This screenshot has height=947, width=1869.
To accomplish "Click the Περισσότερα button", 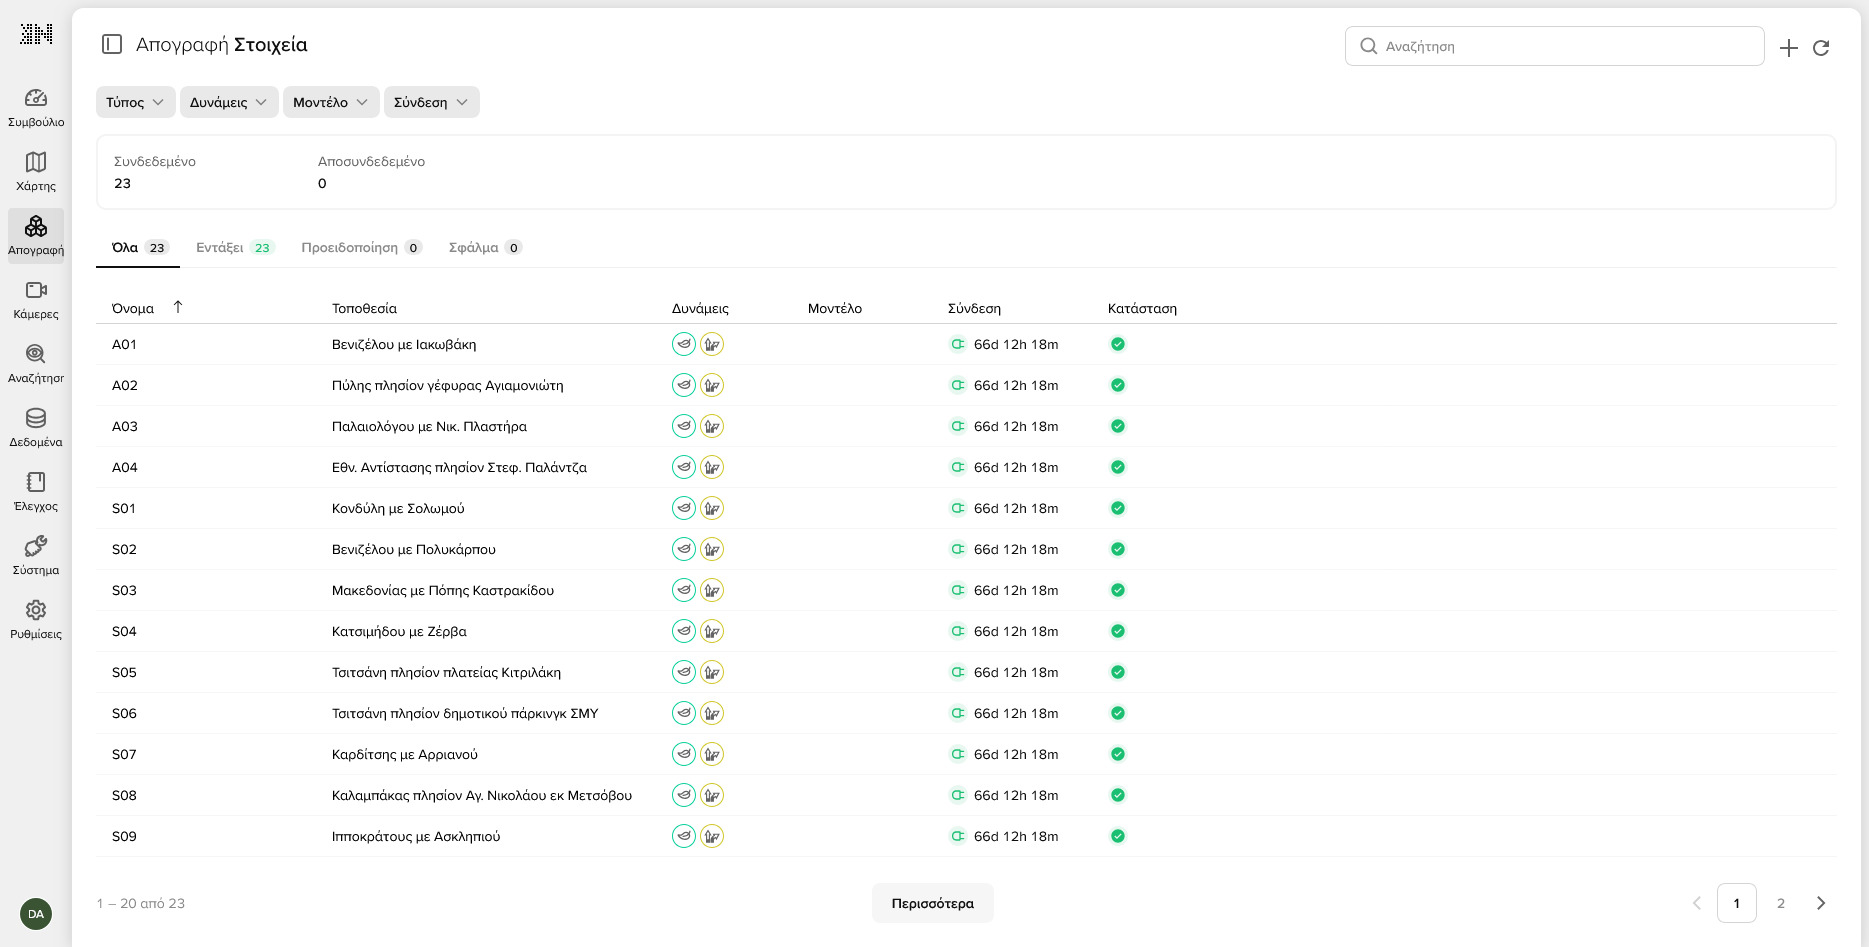I will pyautogui.click(x=932, y=903).
